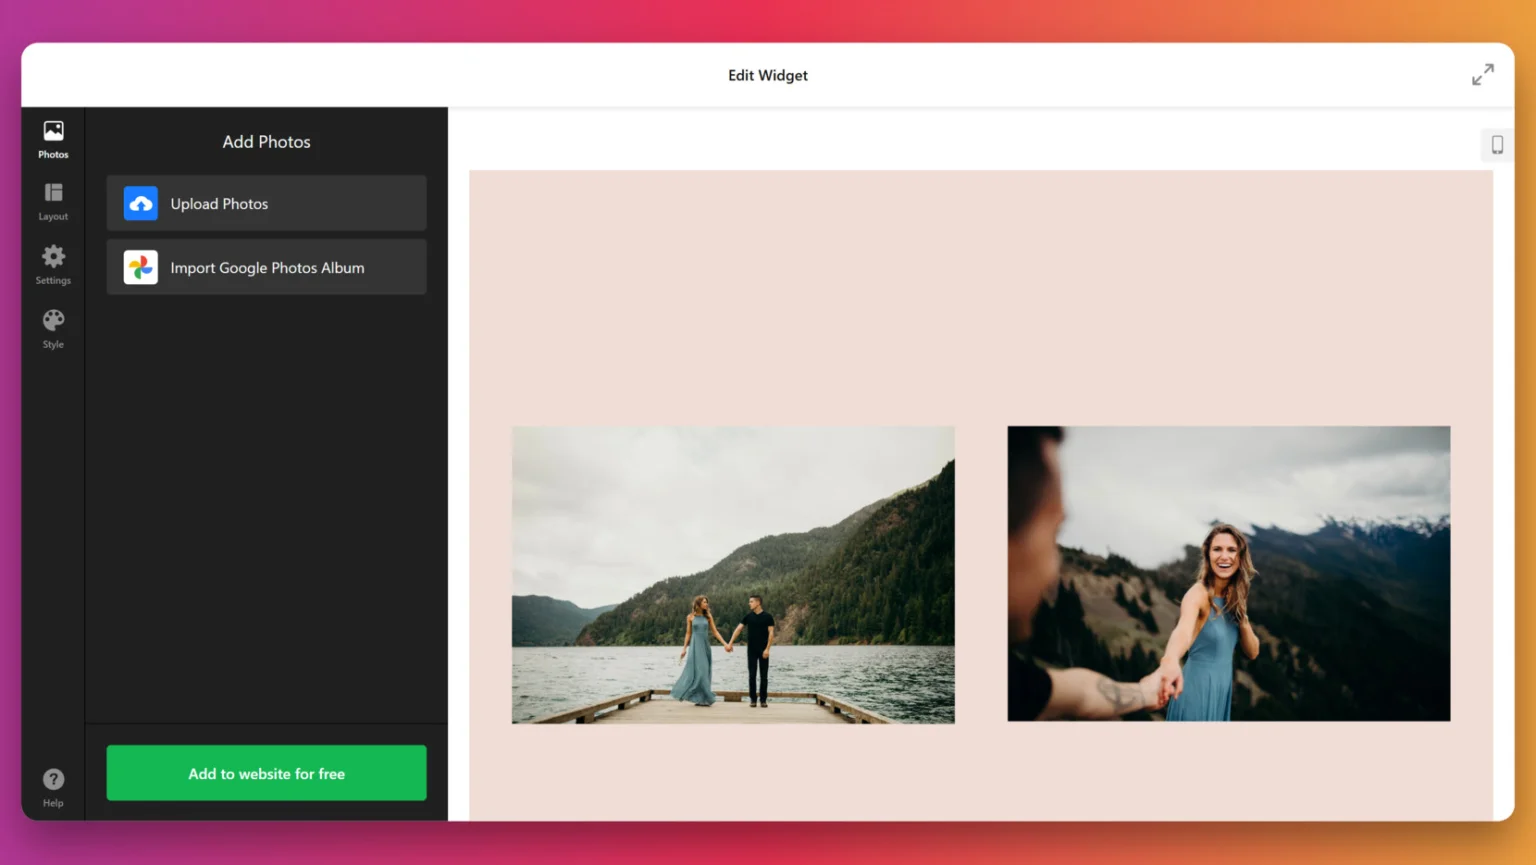Viewport: 1536px width, 865px height.
Task: Select the couple-on-dock photo thumbnail
Action: 732,573
